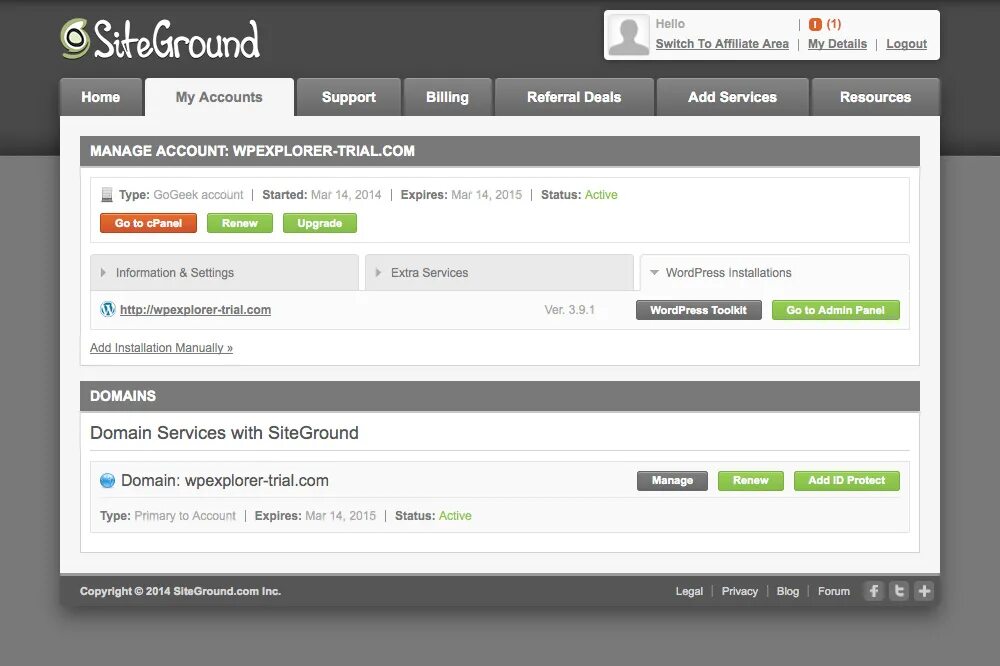Click Switch To Affiliate Area
This screenshot has height=666, width=1000.
click(x=722, y=43)
